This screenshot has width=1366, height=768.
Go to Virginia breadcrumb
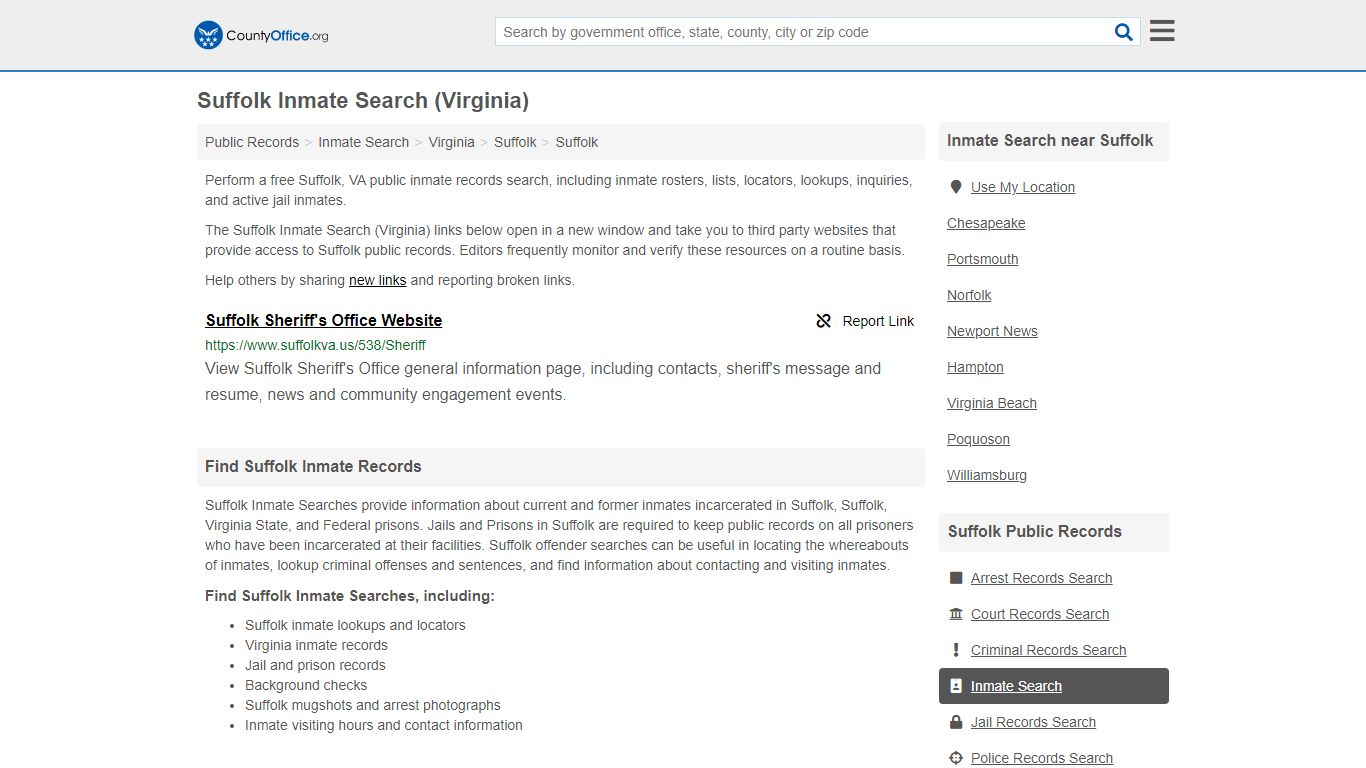[x=451, y=142]
